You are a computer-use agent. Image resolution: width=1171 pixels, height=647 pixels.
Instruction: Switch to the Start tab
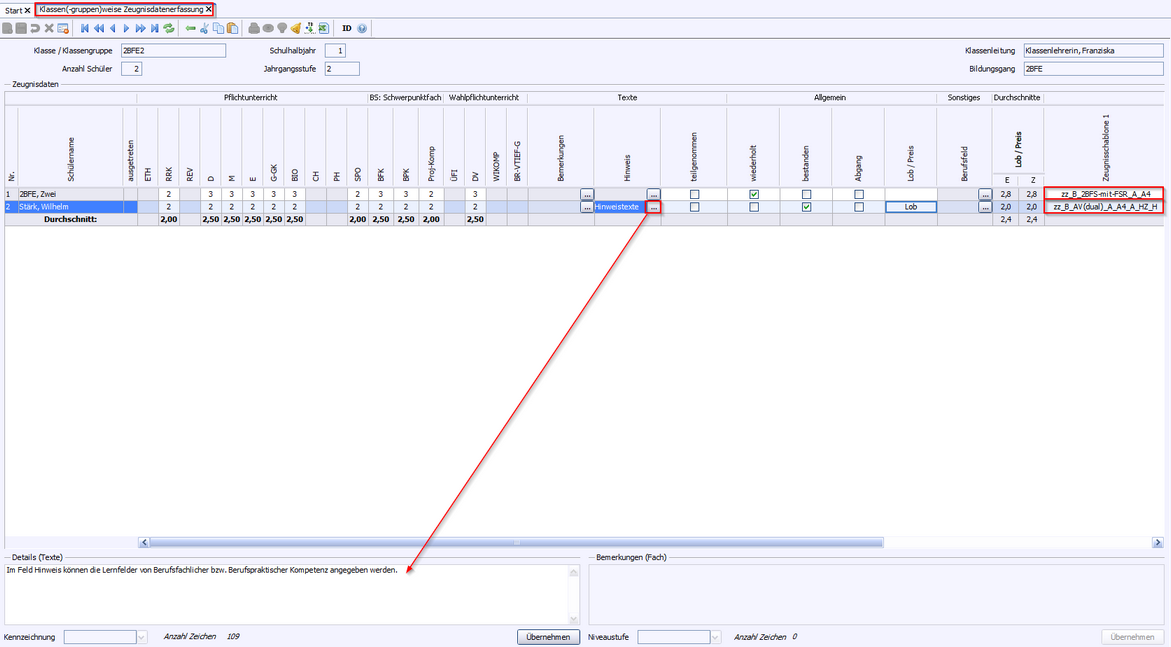(13, 10)
